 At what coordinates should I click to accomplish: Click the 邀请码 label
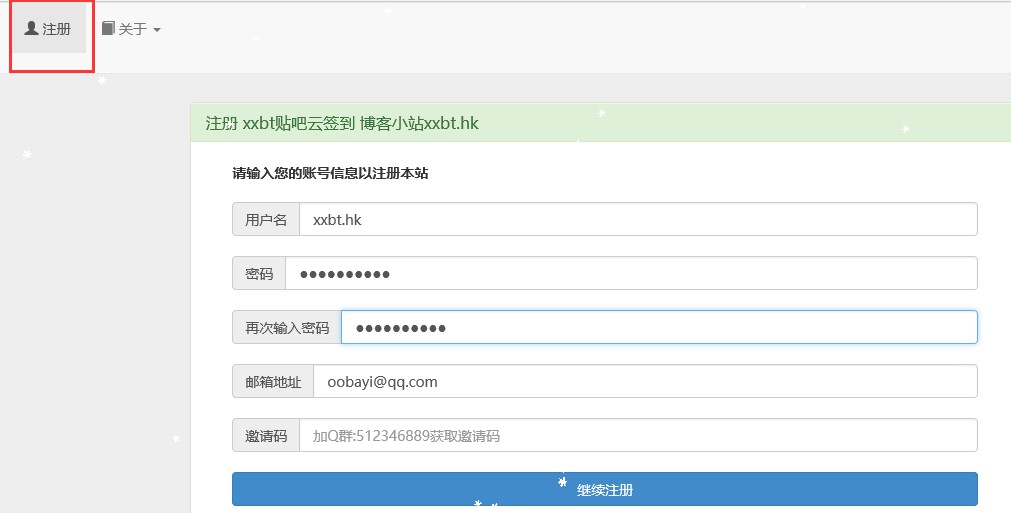pos(266,436)
